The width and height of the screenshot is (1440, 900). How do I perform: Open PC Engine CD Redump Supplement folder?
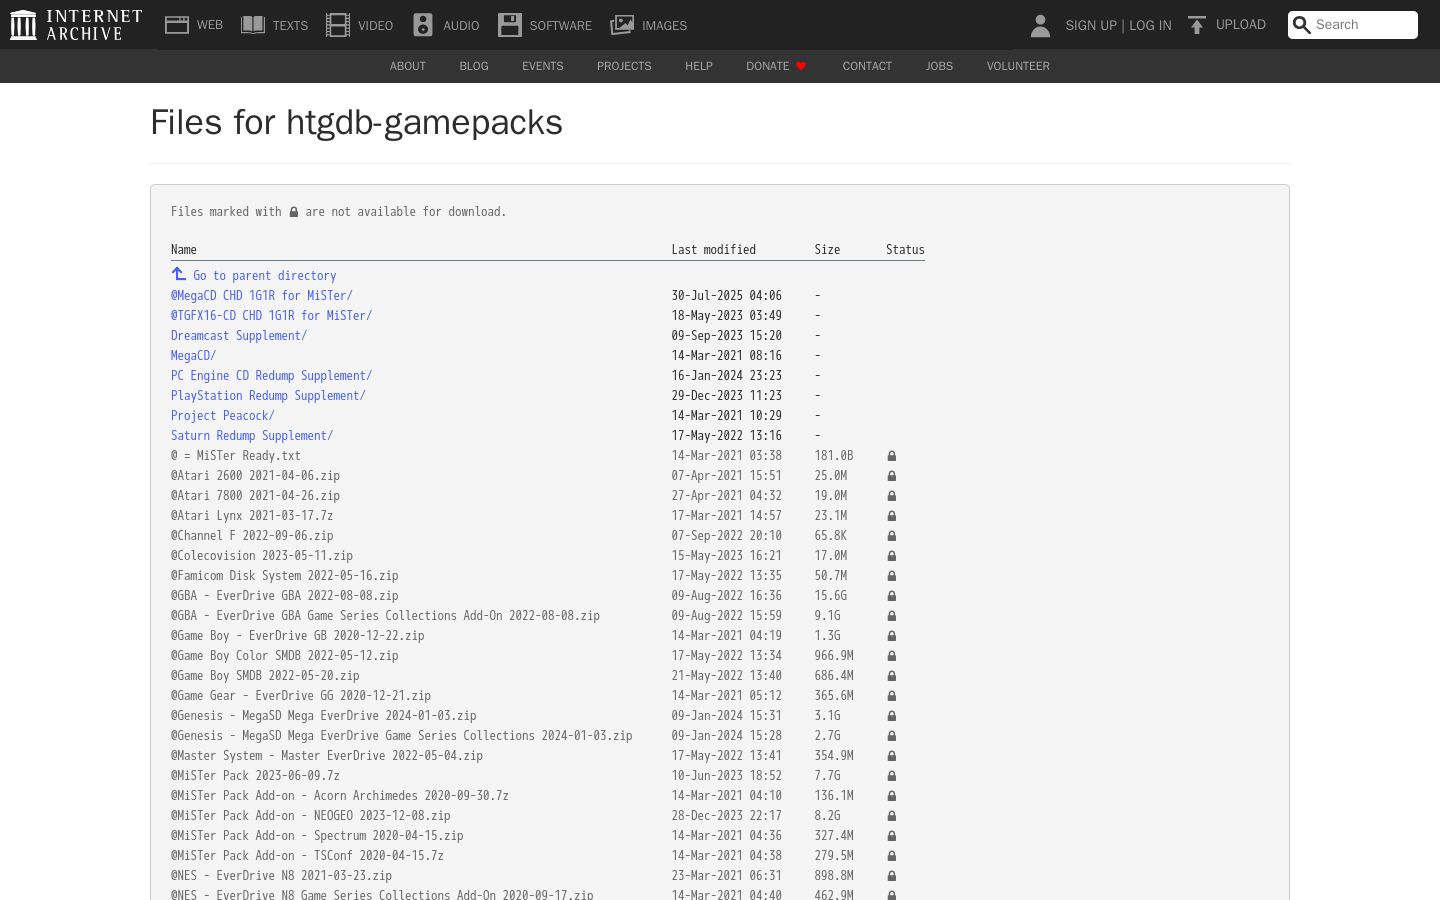271,376
